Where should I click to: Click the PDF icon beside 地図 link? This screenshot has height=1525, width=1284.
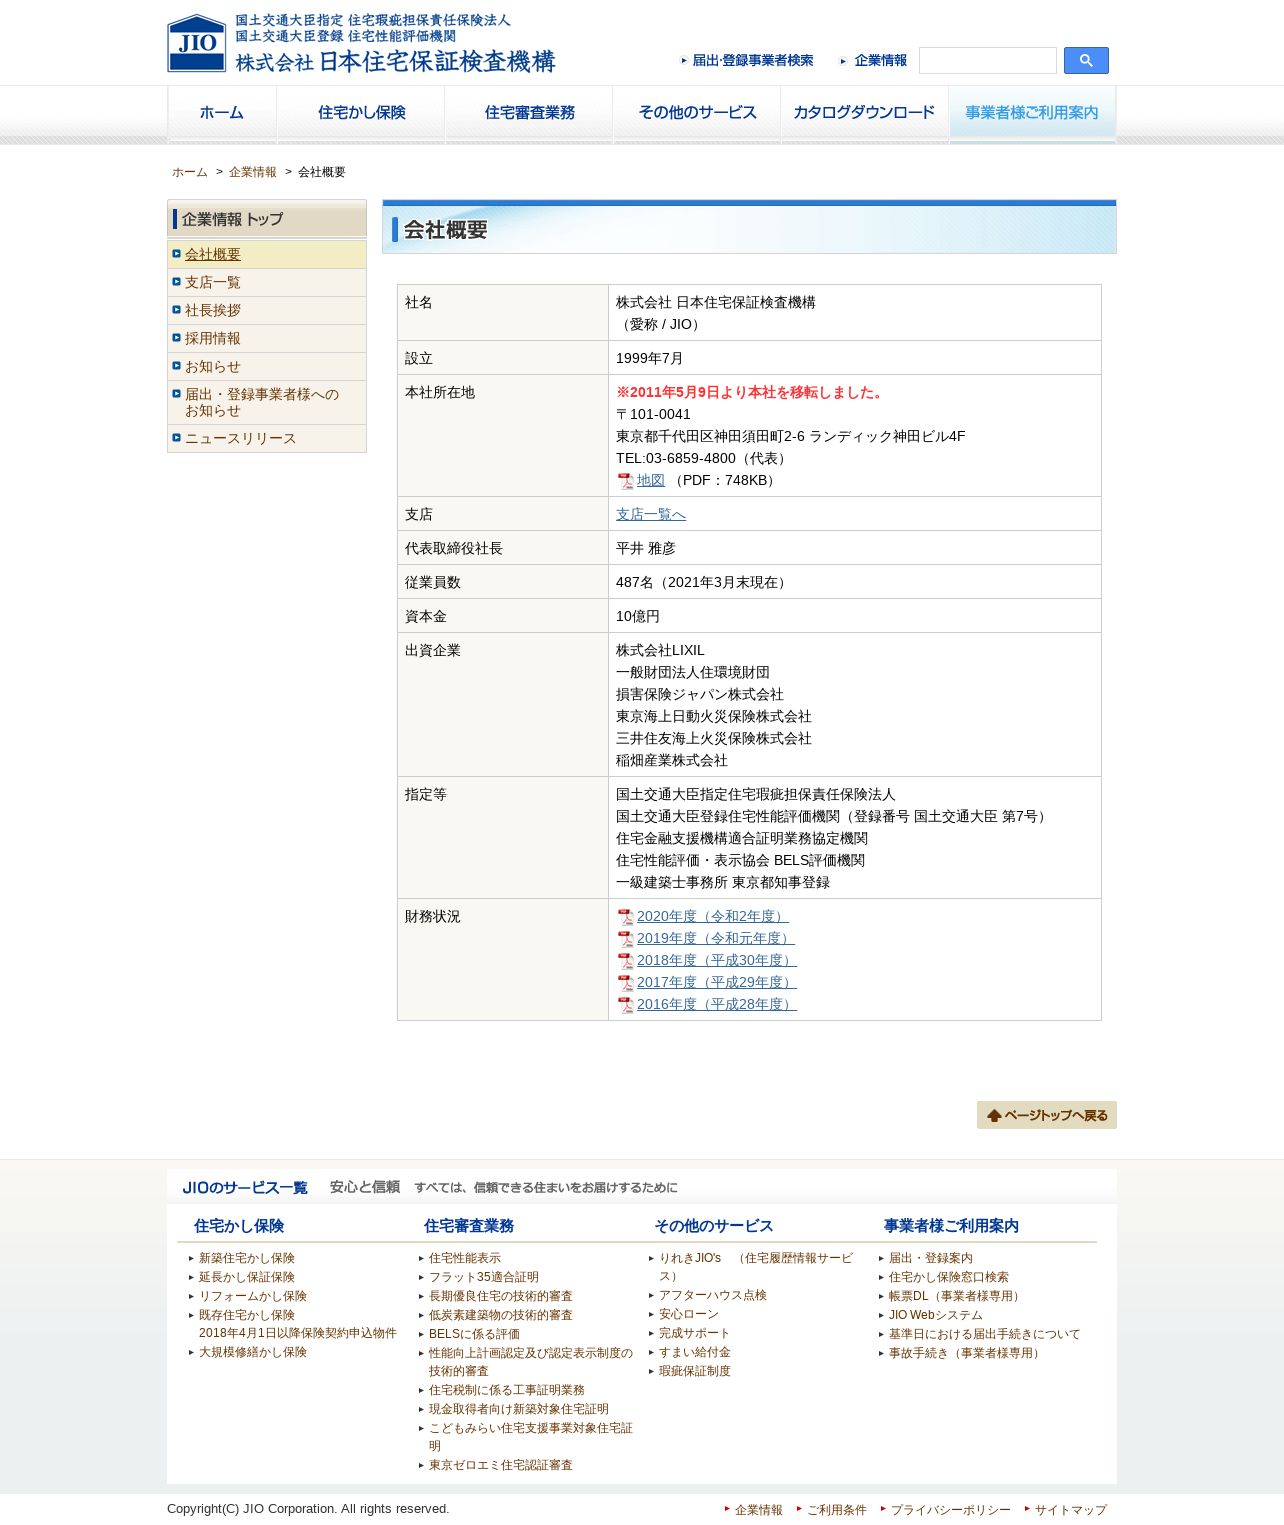pos(625,481)
